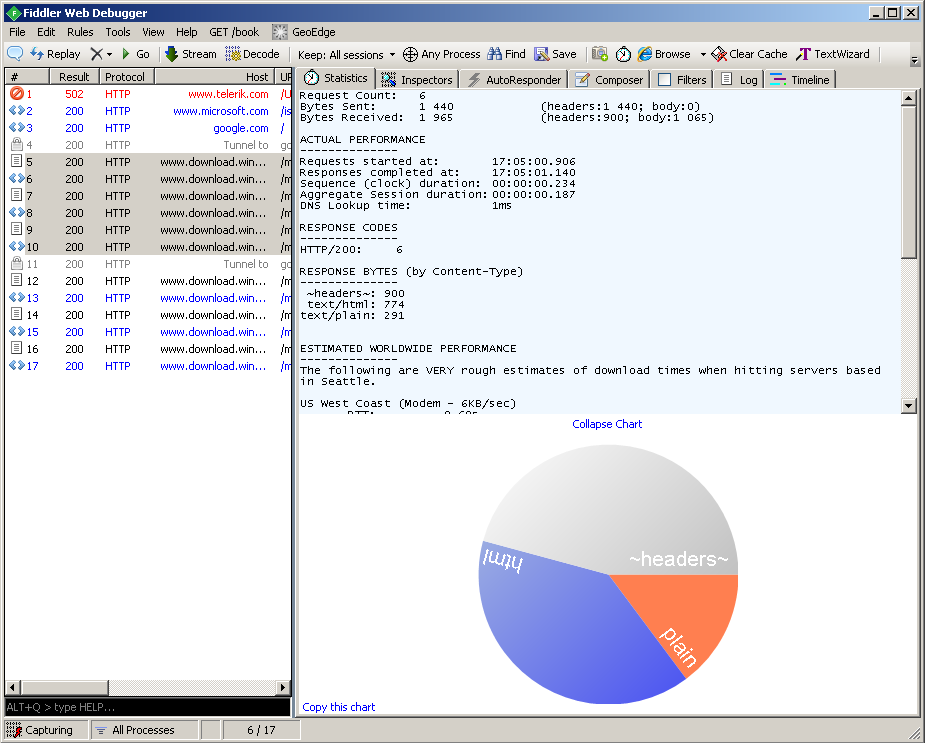Click the Save sessions icon

541,54
